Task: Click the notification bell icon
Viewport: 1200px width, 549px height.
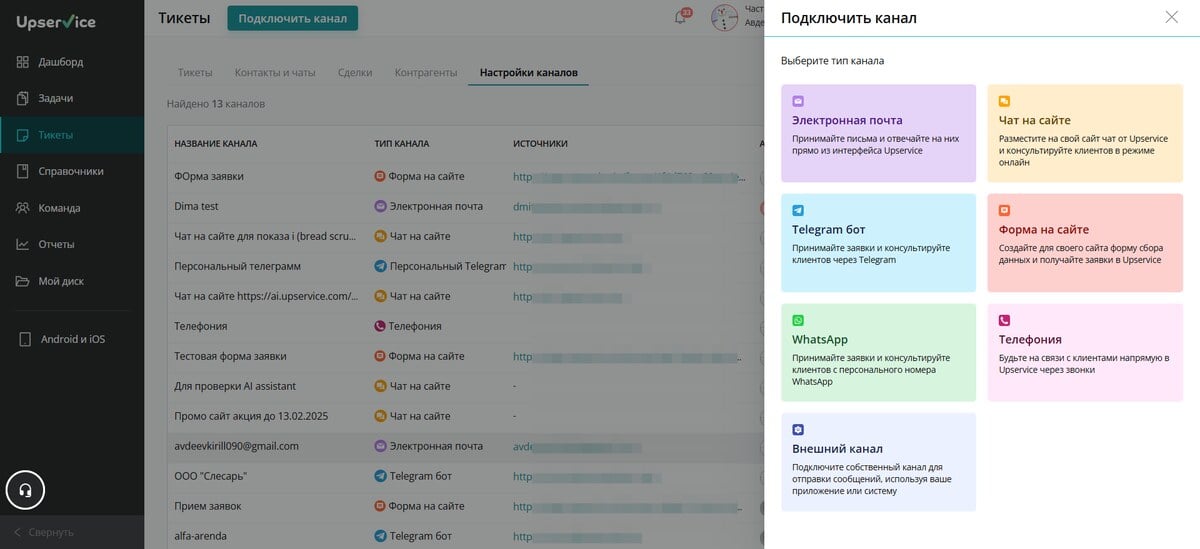Action: 681,18
